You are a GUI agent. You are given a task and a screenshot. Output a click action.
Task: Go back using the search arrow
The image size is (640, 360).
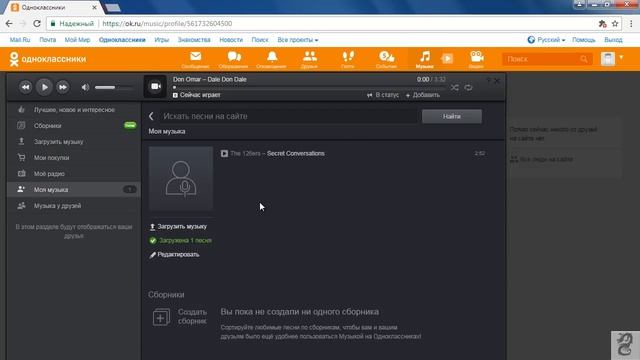click(151, 116)
